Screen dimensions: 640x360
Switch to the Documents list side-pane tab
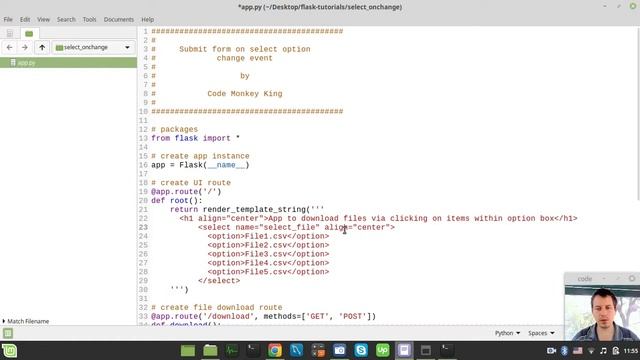10,33
